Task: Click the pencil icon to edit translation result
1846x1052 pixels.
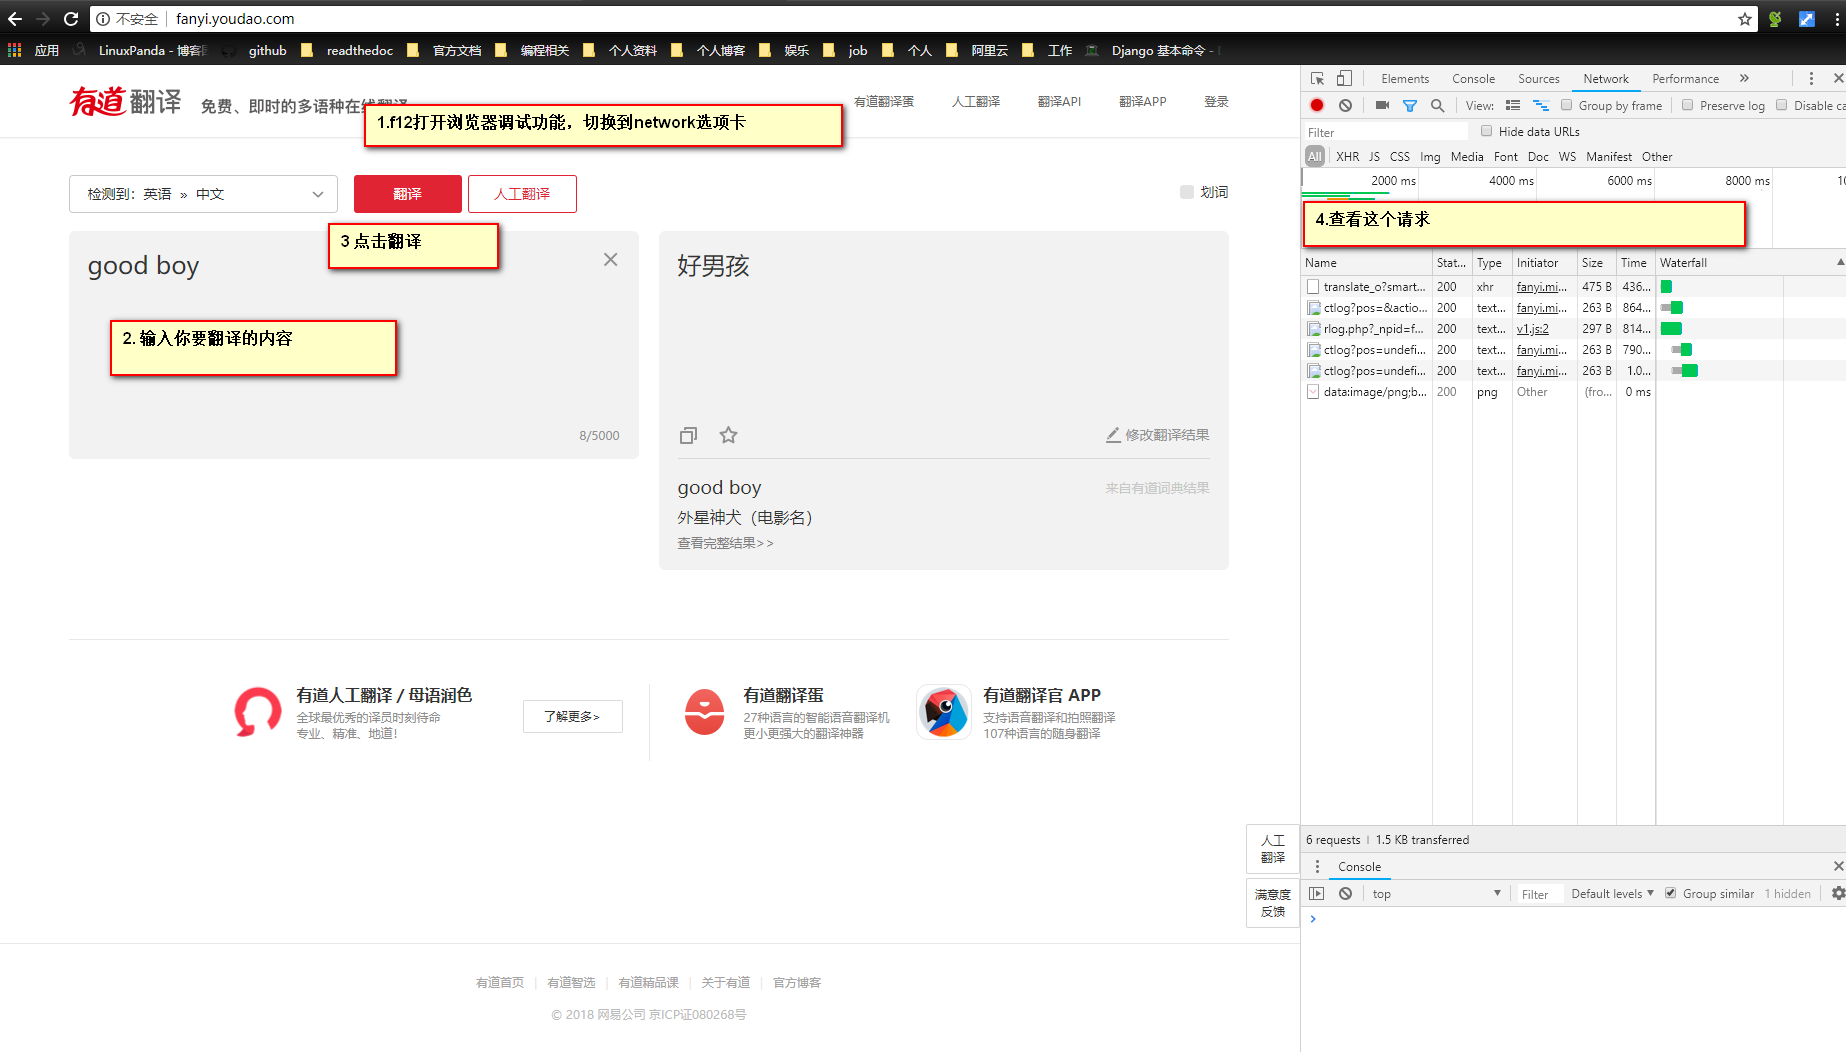Action: point(1113,435)
